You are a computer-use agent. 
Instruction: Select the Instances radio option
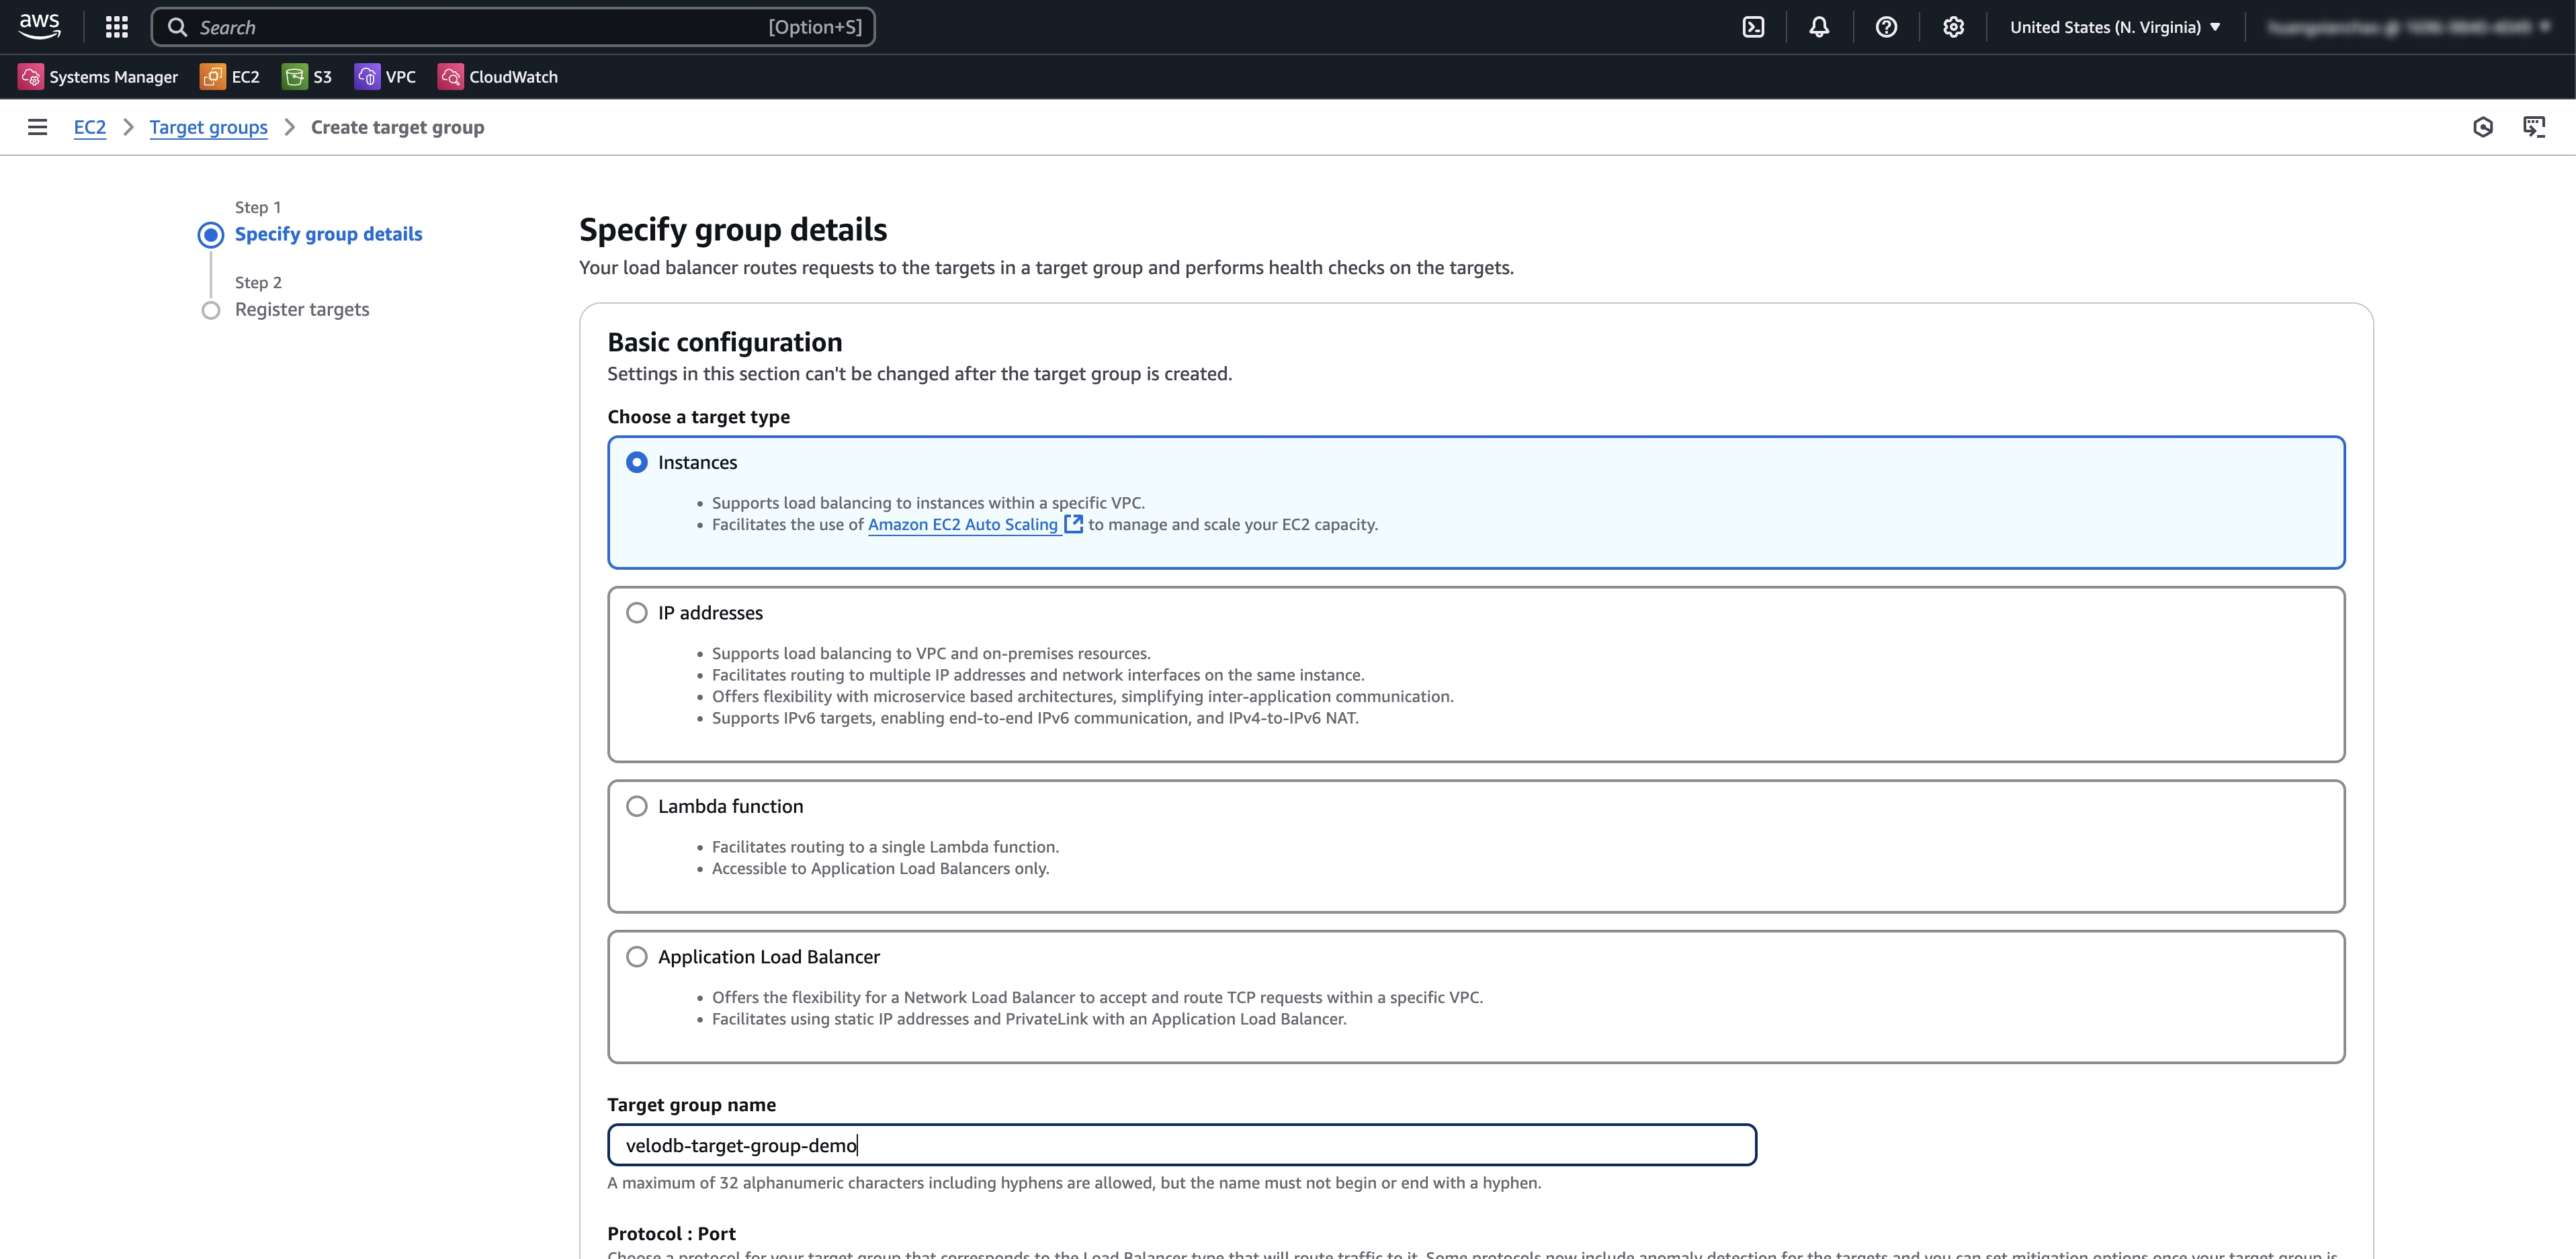pyautogui.click(x=637, y=462)
